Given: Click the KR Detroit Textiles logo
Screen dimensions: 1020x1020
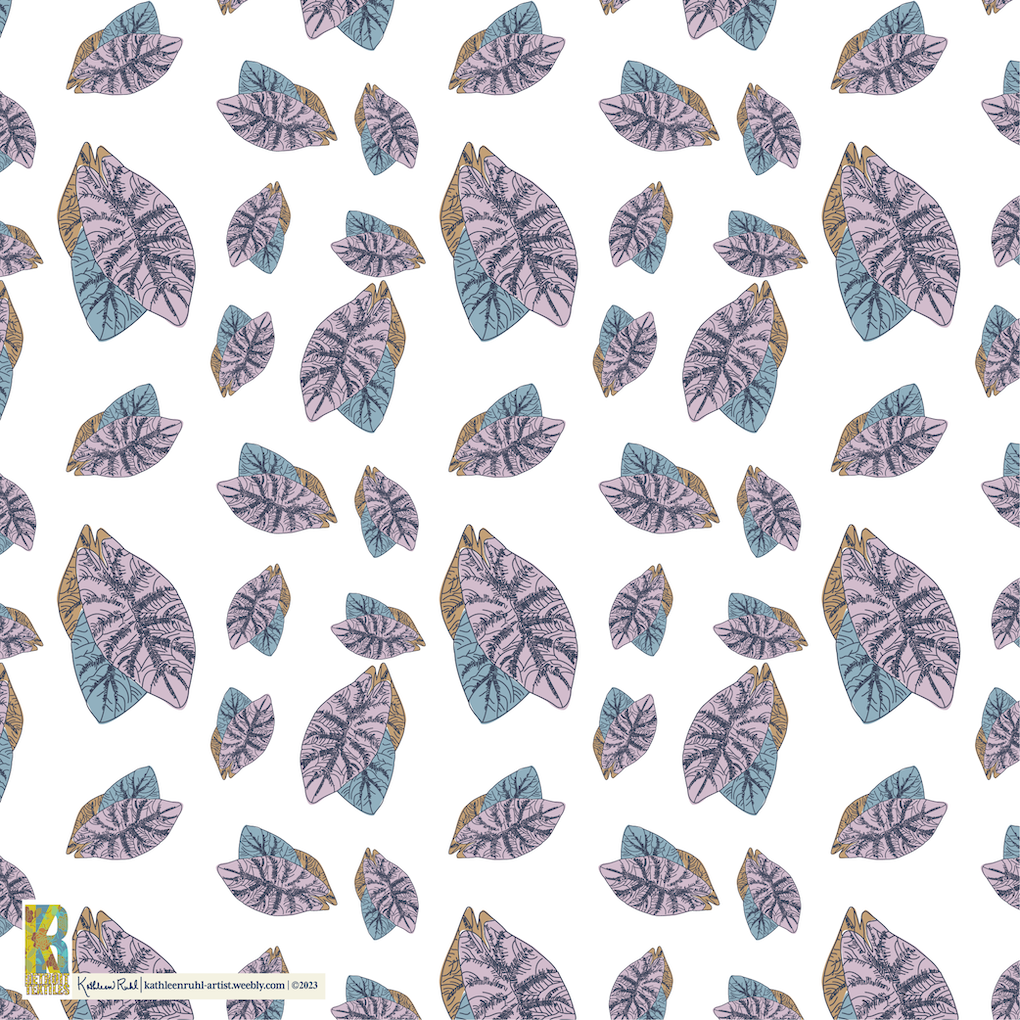Looking at the screenshot, I should click(x=47, y=949).
